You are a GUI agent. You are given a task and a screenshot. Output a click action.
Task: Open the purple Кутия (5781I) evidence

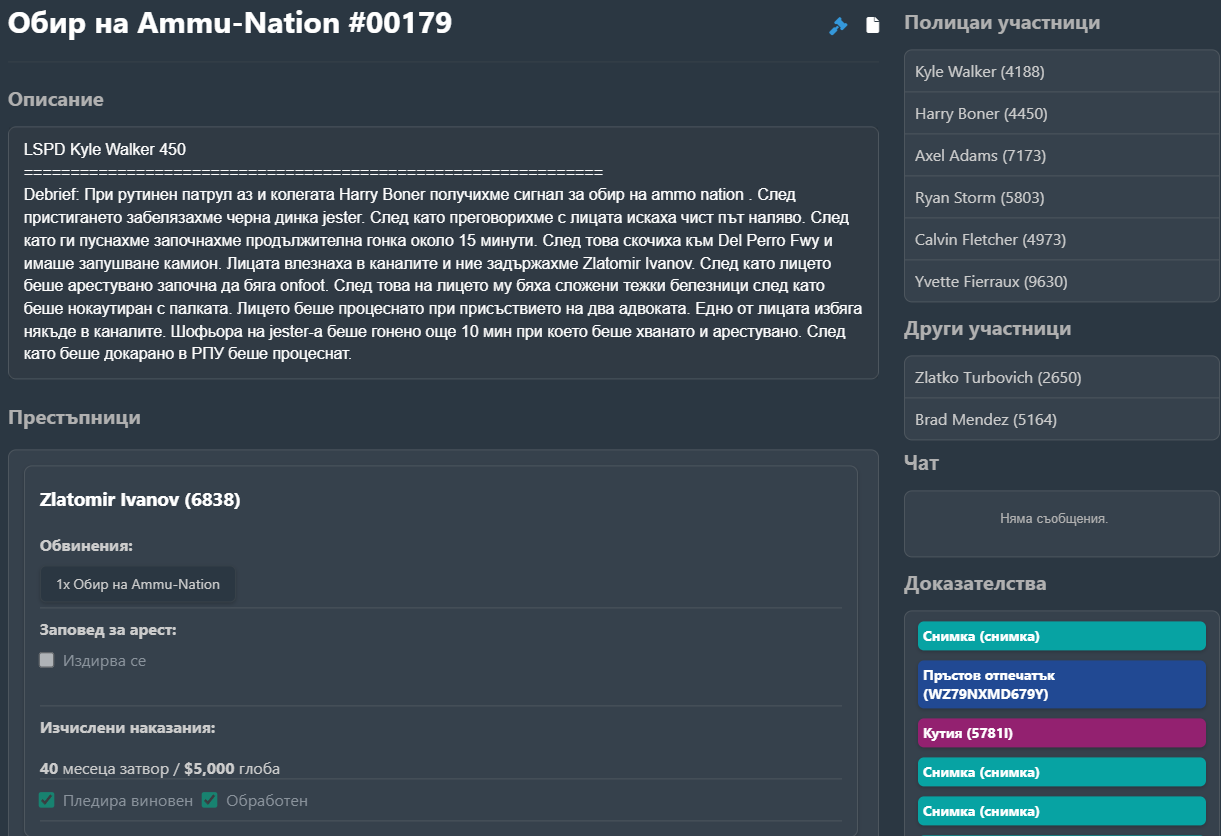1061,733
